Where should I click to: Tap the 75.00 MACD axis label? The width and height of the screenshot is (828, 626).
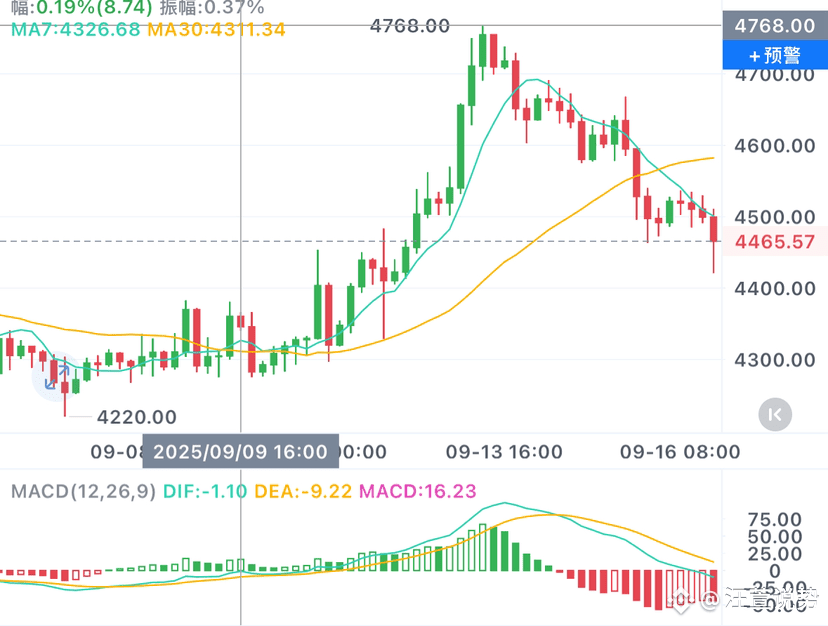click(775, 519)
